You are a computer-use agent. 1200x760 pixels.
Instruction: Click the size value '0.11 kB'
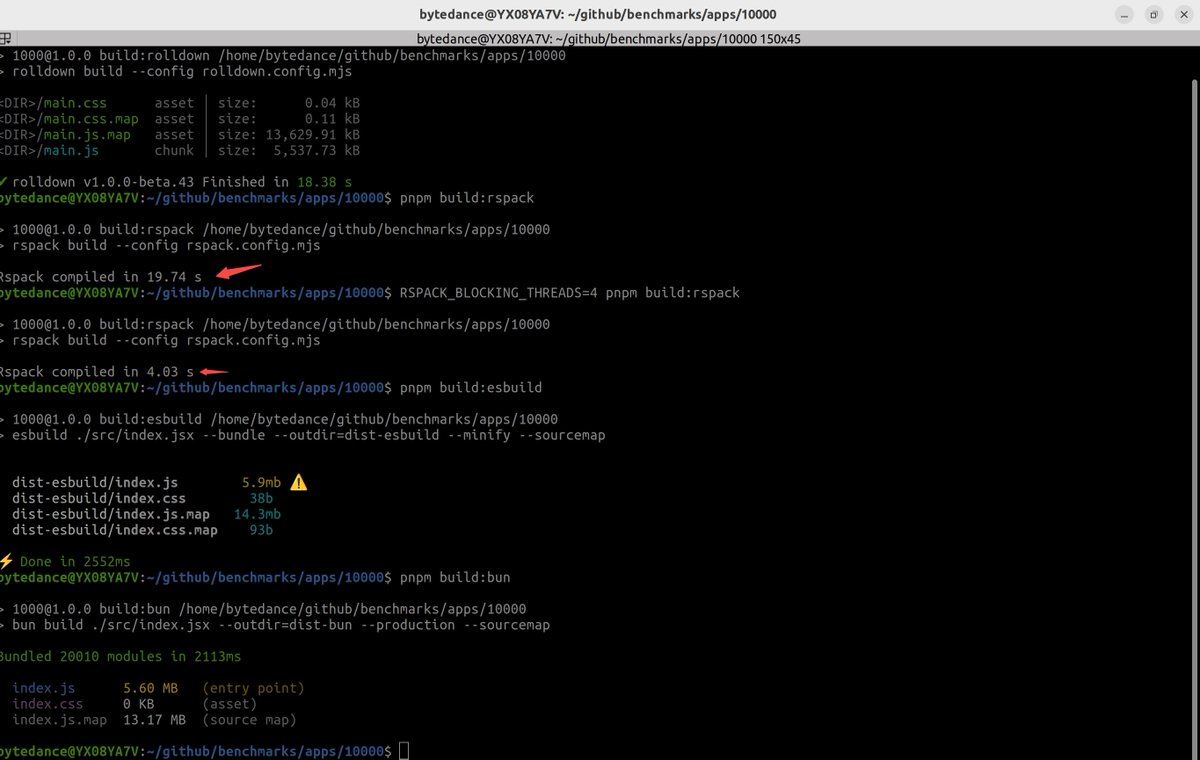[333, 119]
